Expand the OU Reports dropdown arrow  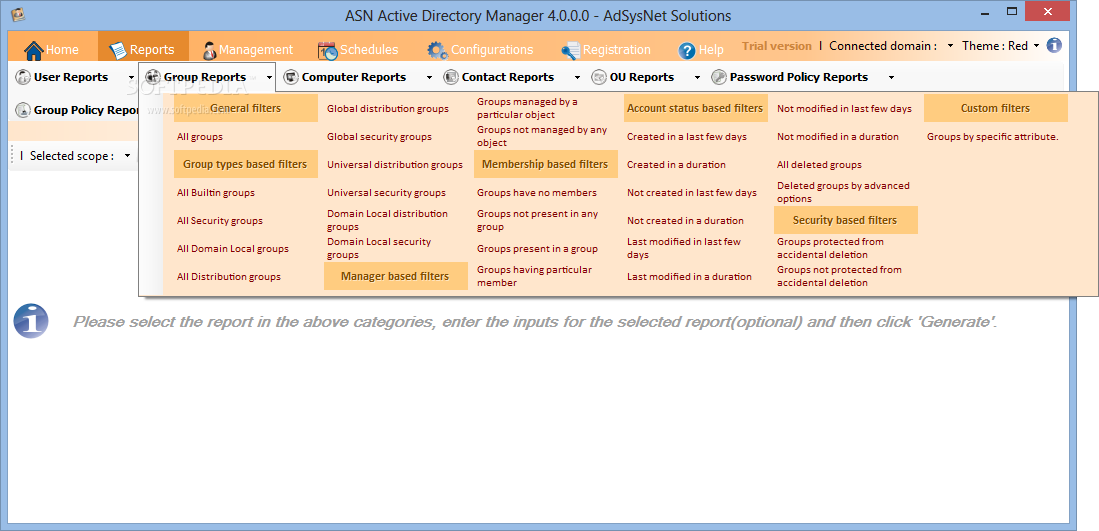697,78
